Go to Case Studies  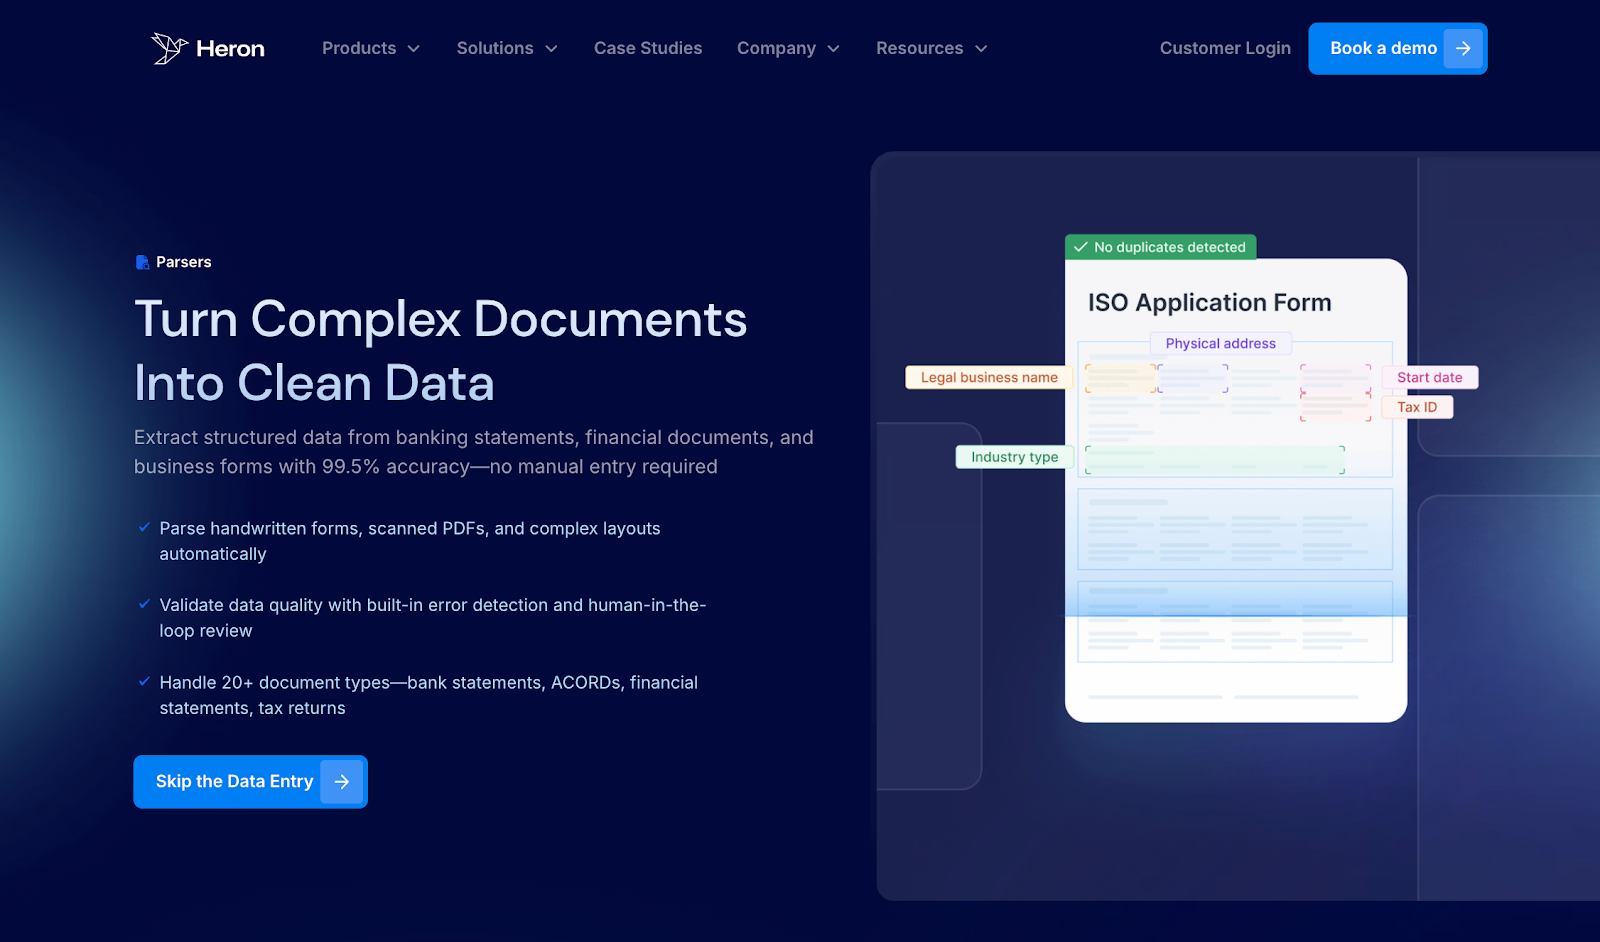pos(648,48)
